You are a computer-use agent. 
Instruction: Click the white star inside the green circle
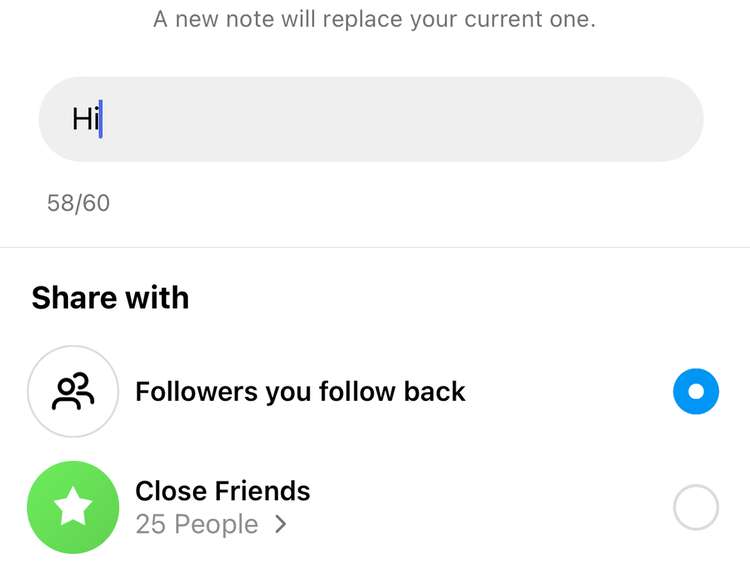[x=73, y=507]
